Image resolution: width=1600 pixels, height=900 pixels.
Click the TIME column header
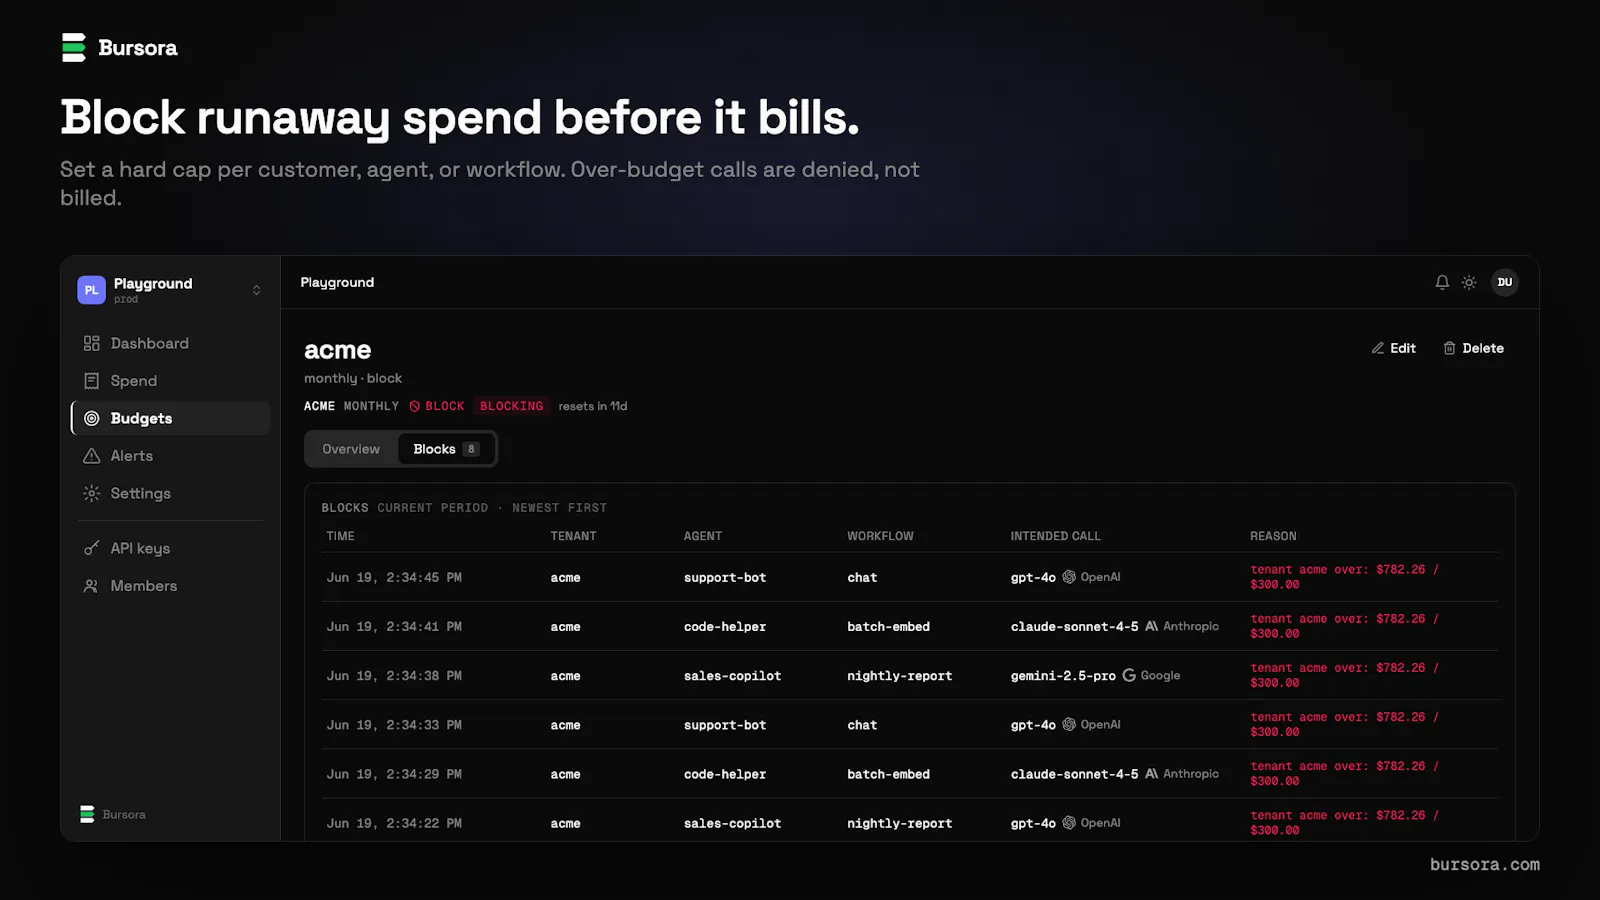pos(340,536)
